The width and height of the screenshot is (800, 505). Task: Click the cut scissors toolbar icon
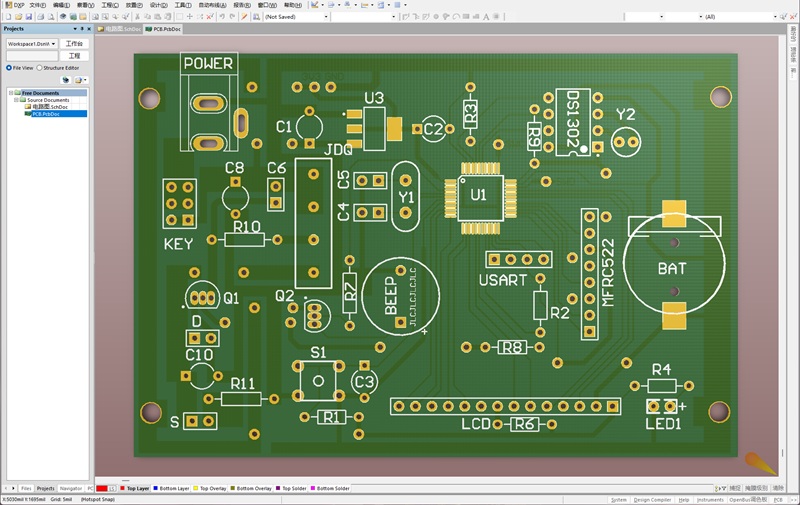tap(137, 17)
